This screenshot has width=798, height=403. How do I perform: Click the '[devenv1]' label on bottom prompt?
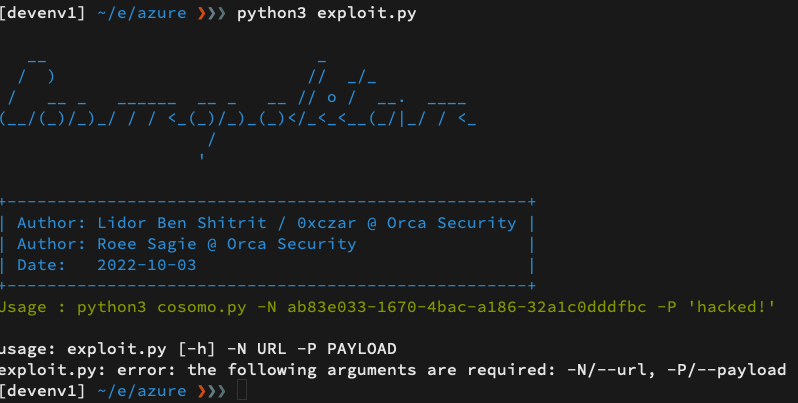point(42,391)
